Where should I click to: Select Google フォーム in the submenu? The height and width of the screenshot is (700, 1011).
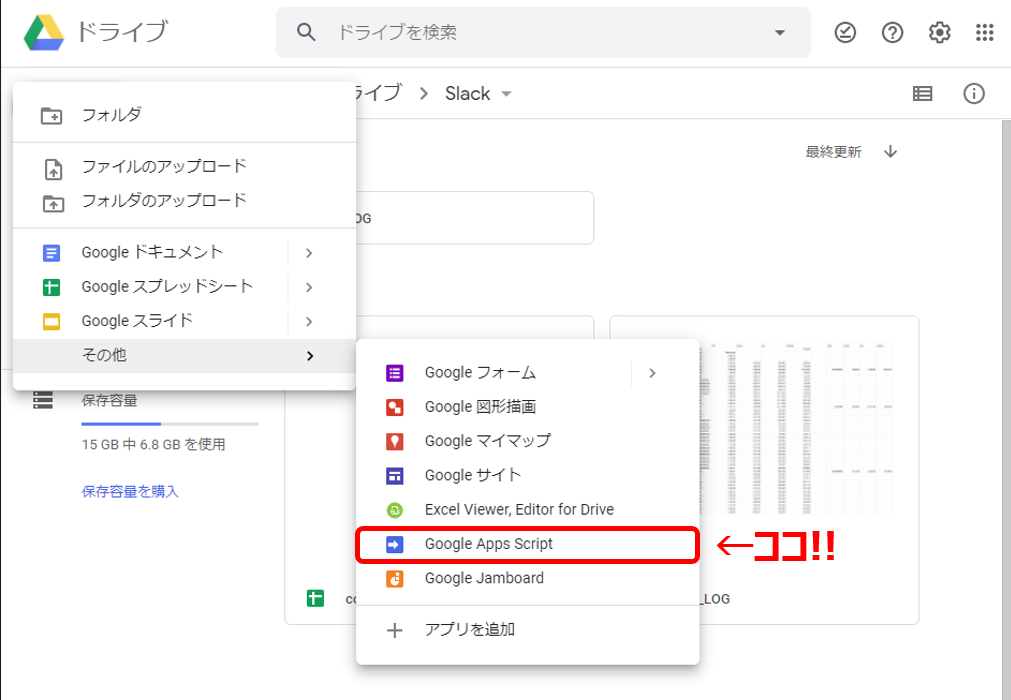(494, 373)
